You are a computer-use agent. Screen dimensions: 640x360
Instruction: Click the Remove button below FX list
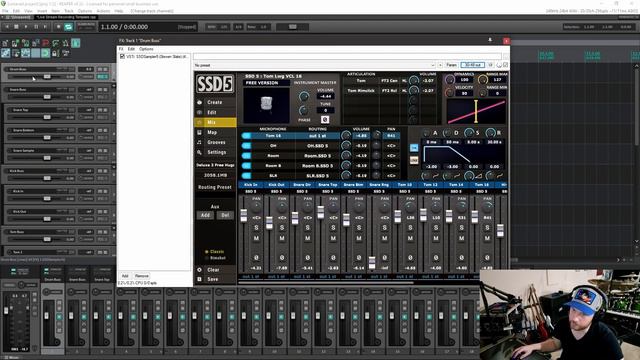[142, 276]
